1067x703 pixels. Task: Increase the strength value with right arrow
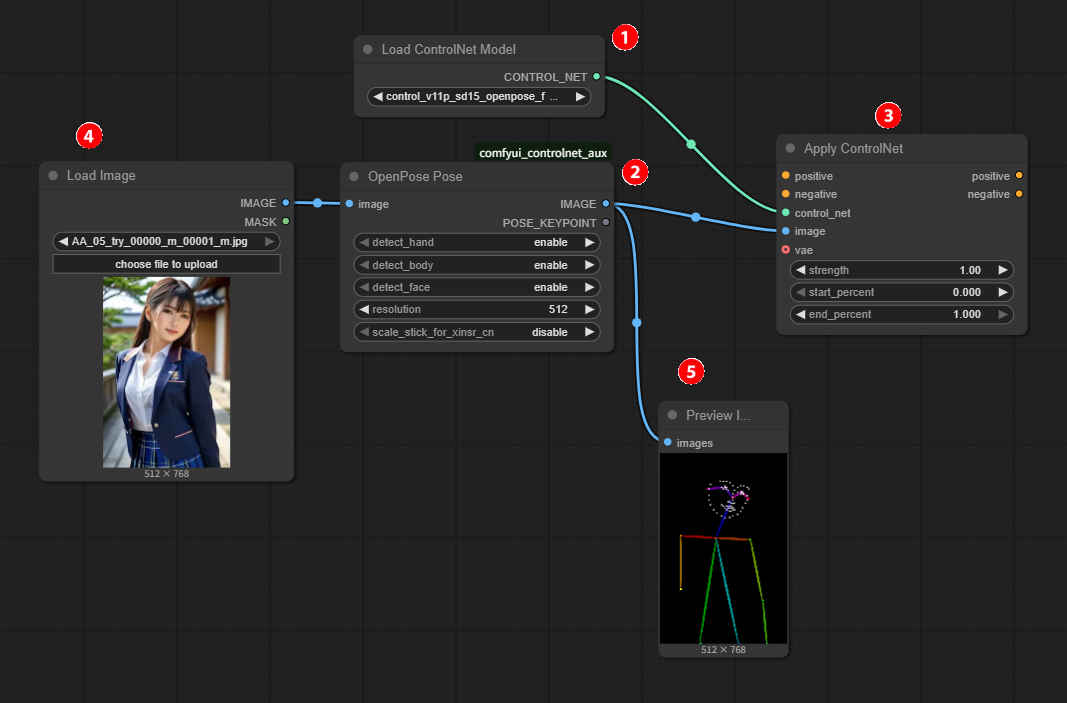tap(1003, 270)
